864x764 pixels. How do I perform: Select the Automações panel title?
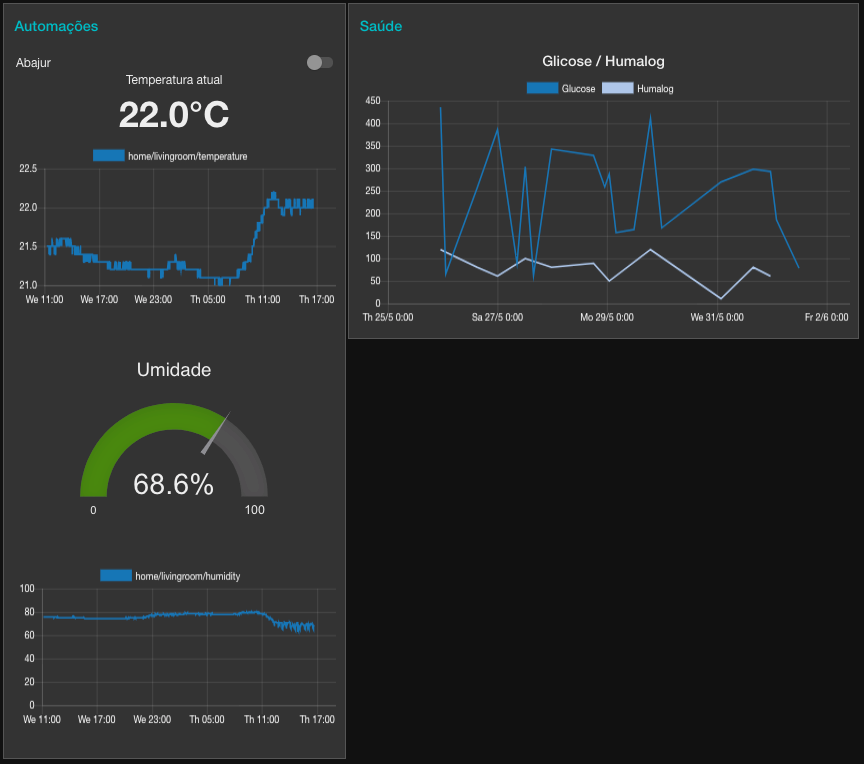pos(56,26)
